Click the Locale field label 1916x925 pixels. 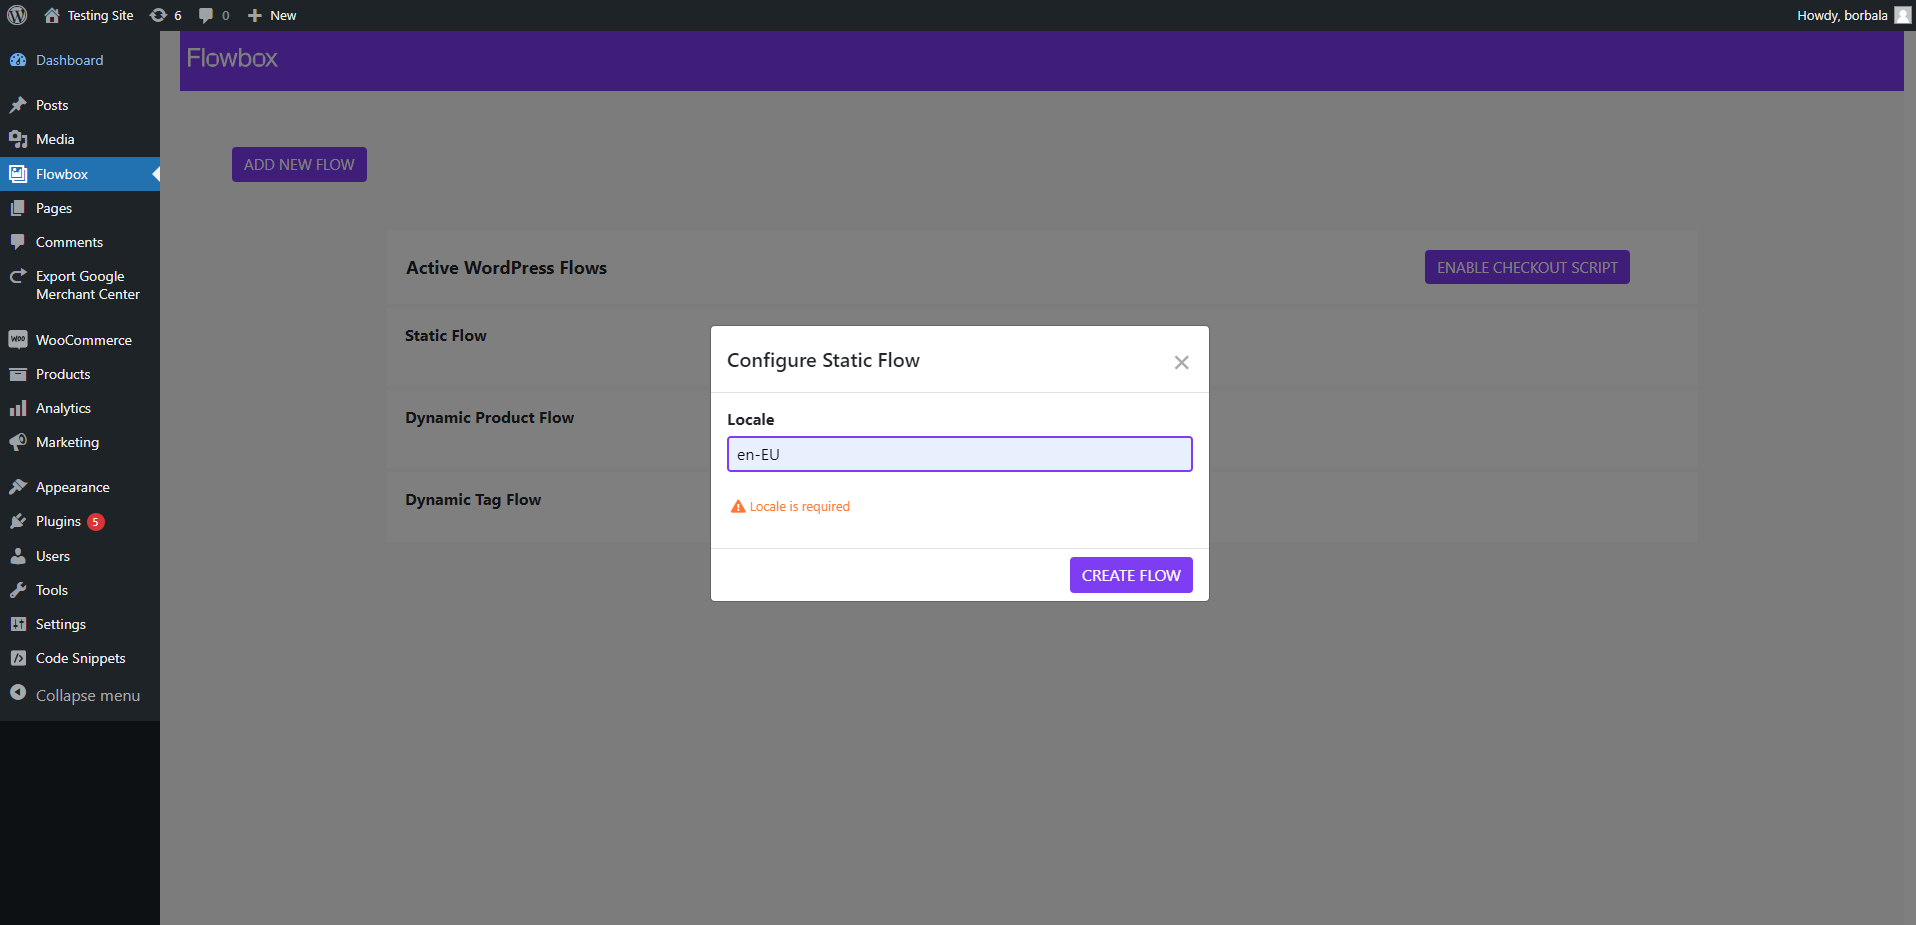tap(751, 420)
